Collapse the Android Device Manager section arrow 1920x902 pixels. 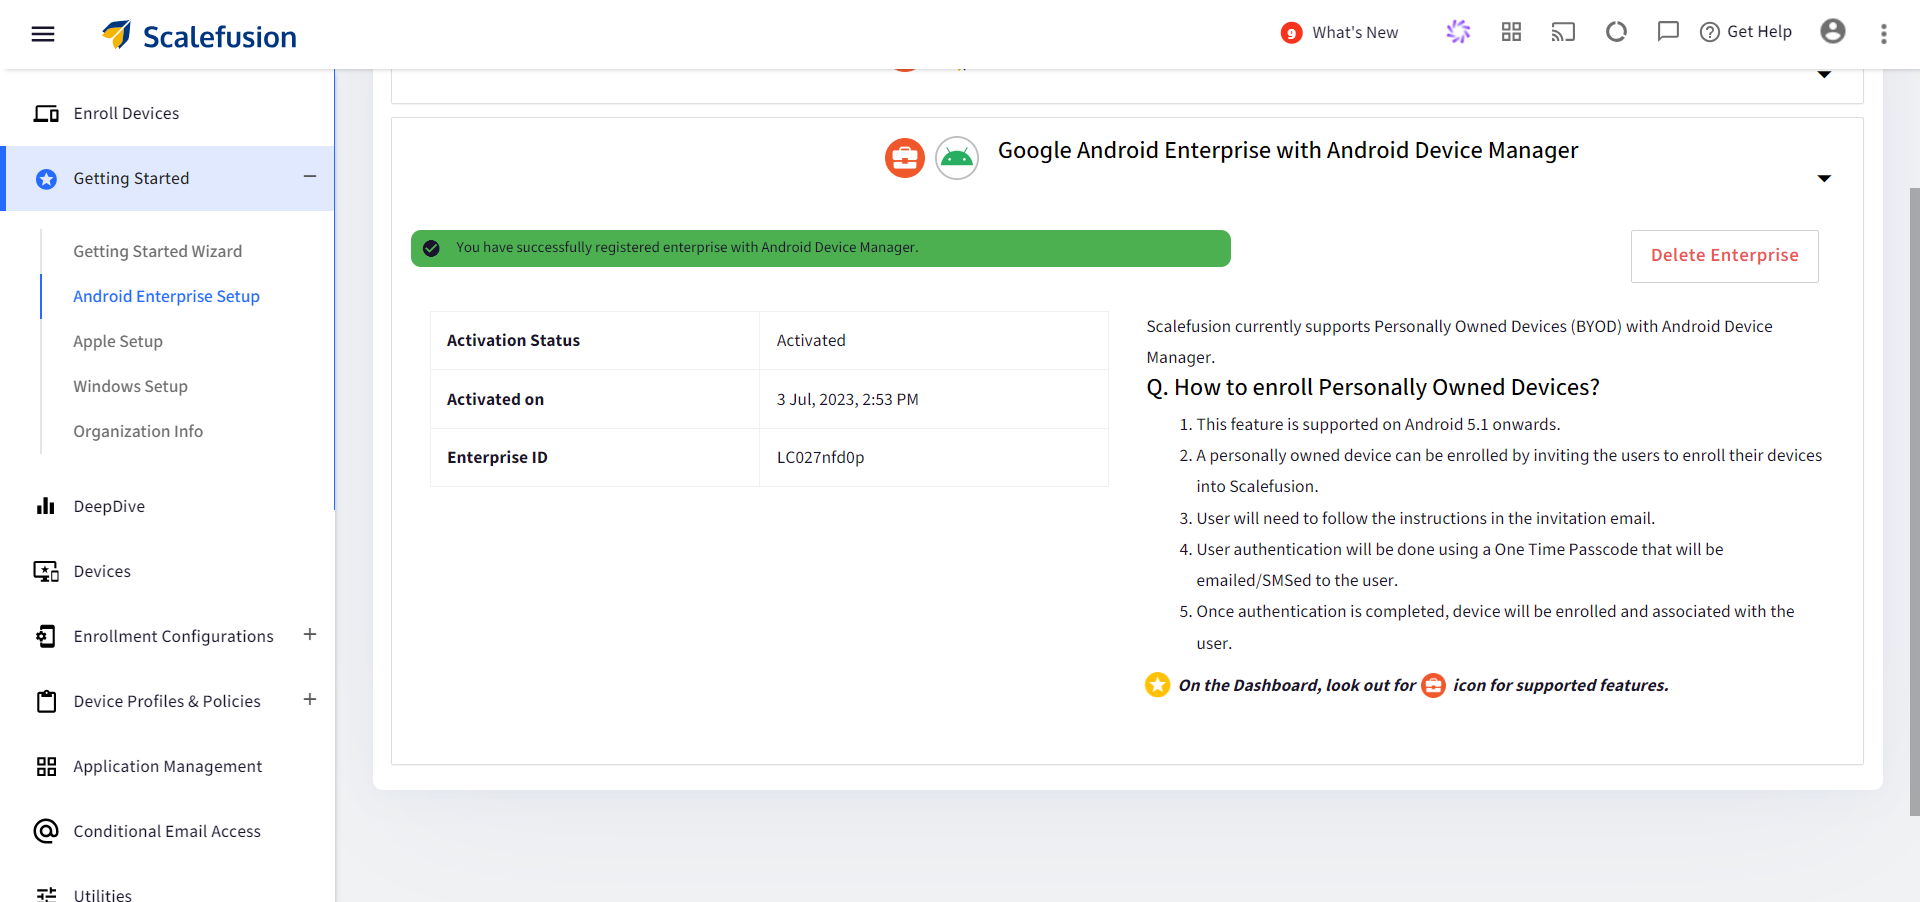[1824, 179]
